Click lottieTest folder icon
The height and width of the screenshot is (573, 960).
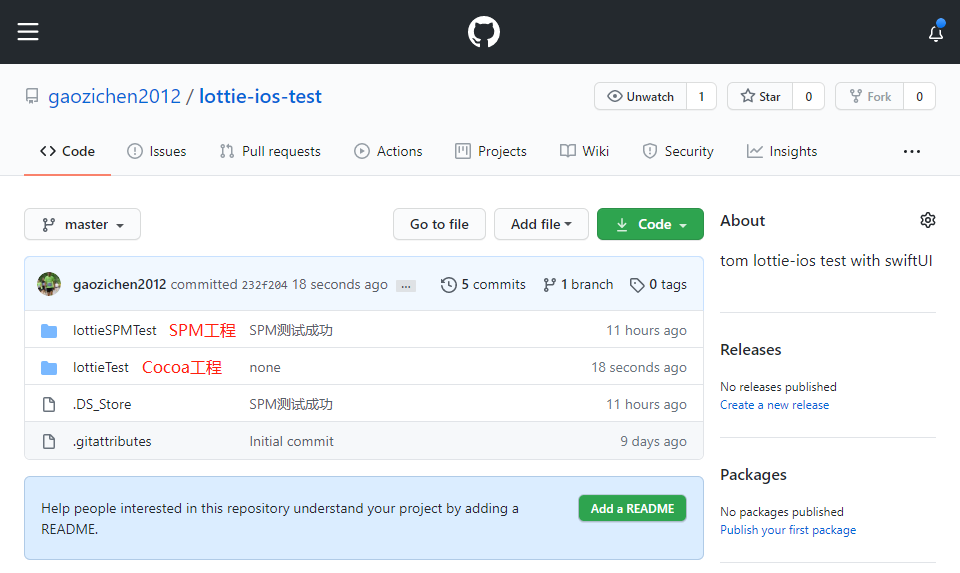pyautogui.click(x=49, y=368)
